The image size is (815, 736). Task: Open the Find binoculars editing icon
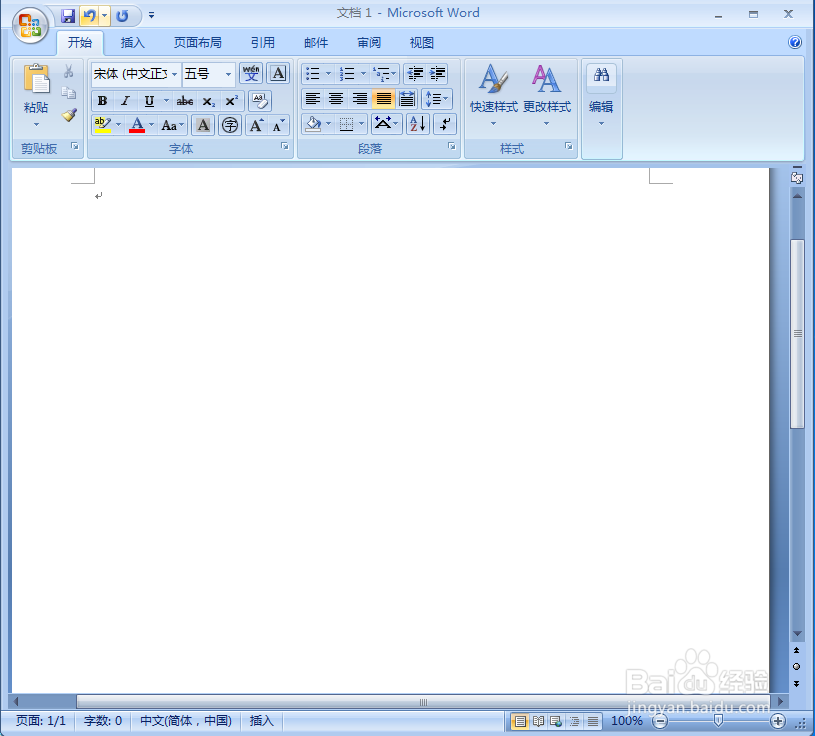tap(601, 75)
